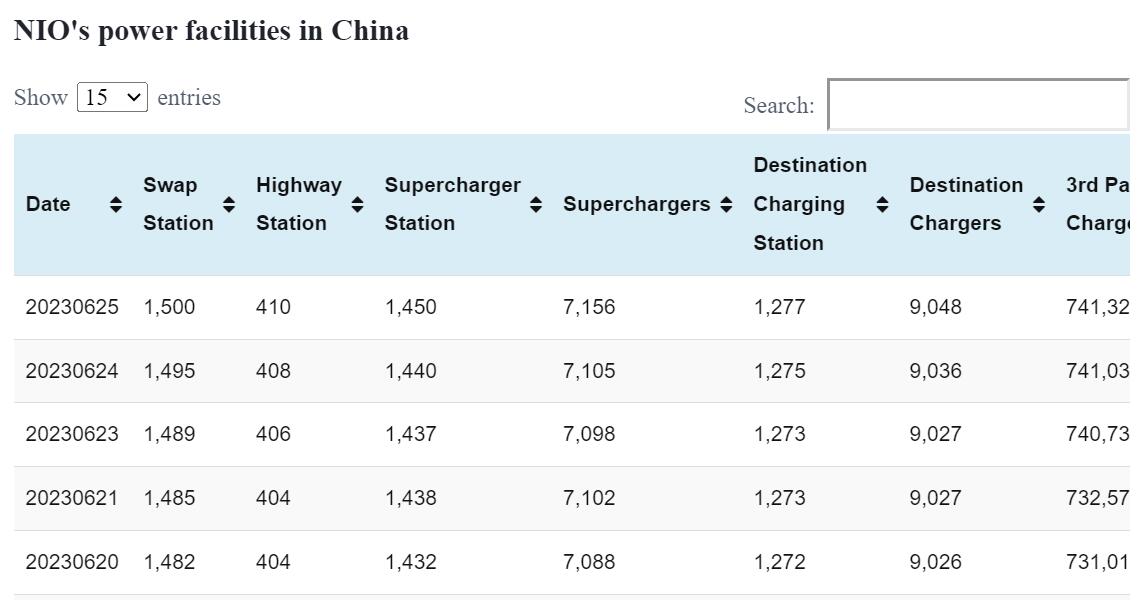Image resolution: width=1139 pixels, height=600 pixels.
Task: Click the sort arrows beside Date
Action: click(x=116, y=204)
